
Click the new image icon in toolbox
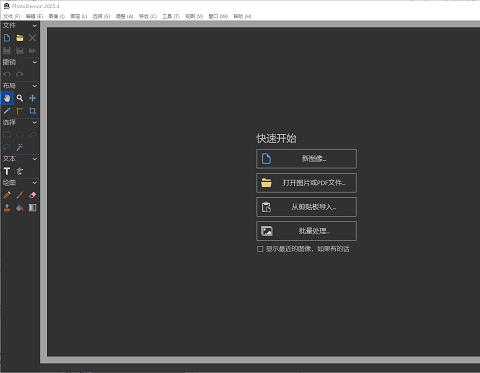(x=7, y=38)
